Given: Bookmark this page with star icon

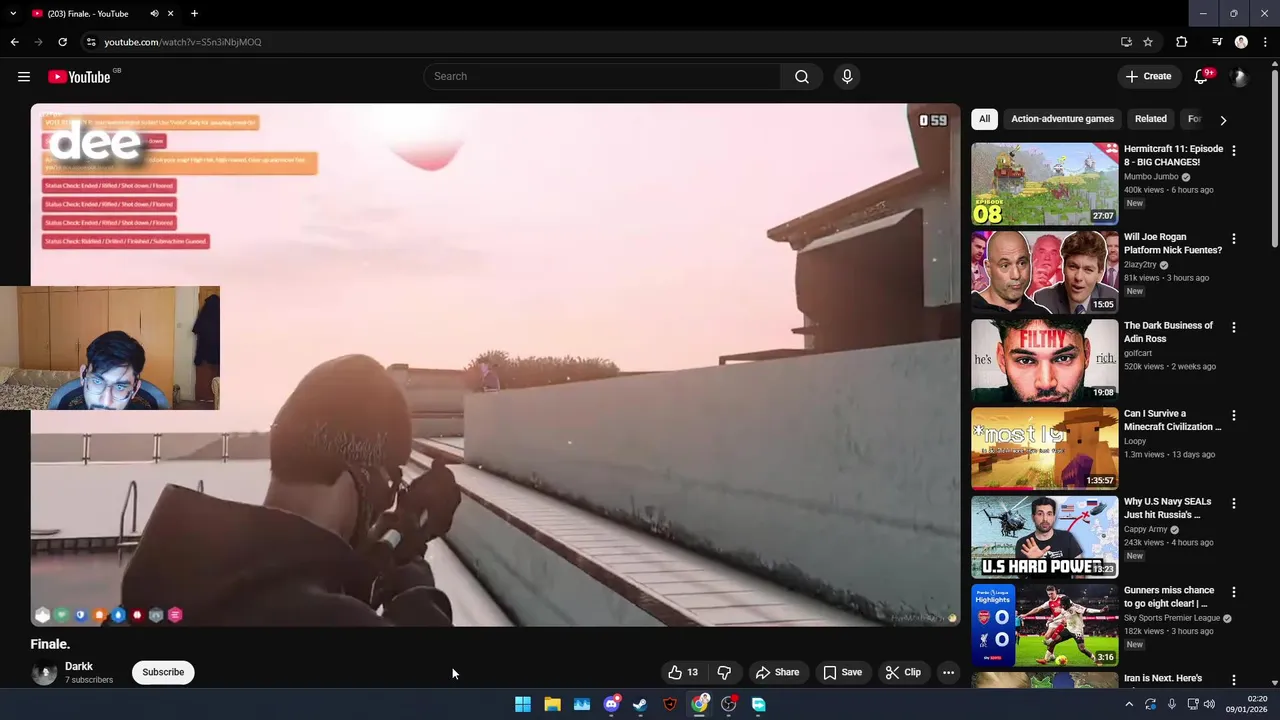Looking at the screenshot, I should point(1148,42).
